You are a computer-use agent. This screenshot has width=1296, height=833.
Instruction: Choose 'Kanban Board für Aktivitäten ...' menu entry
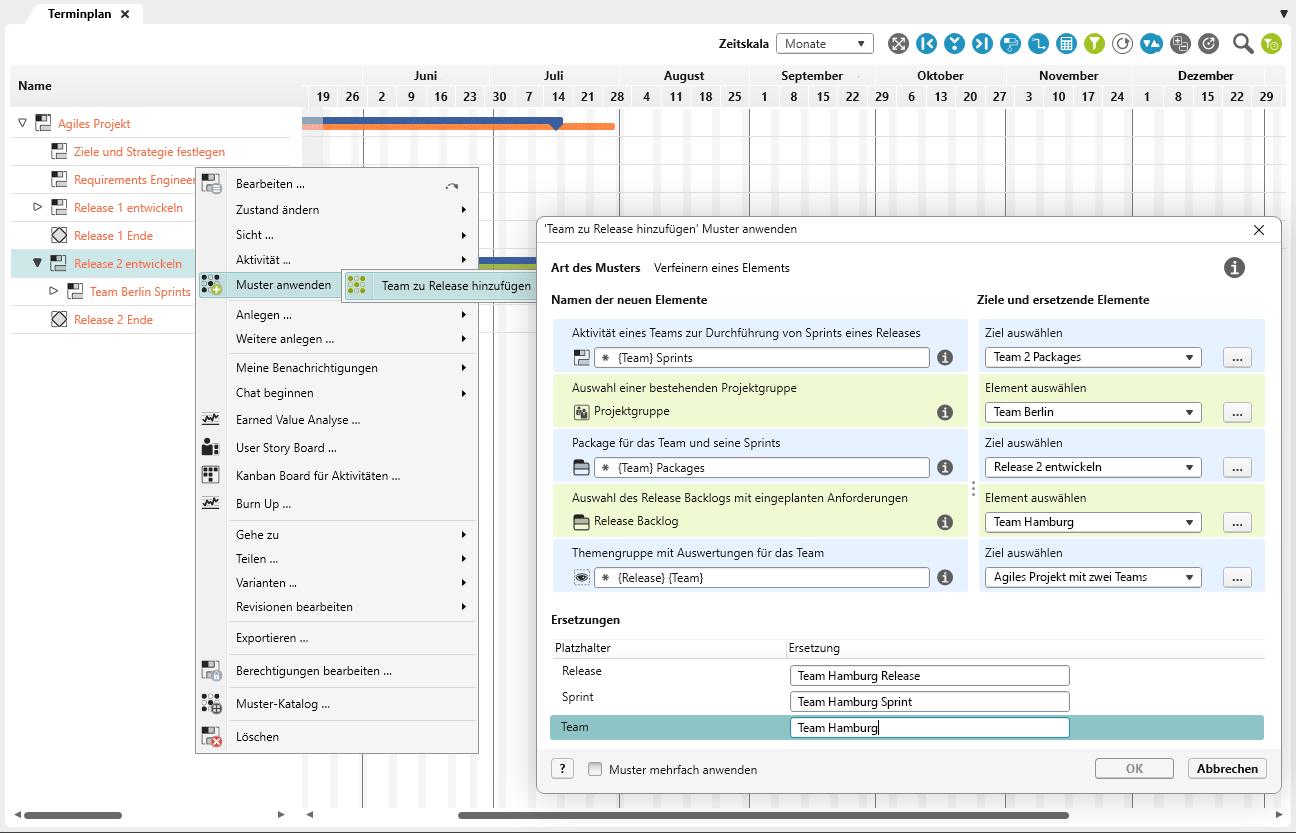coord(317,476)
